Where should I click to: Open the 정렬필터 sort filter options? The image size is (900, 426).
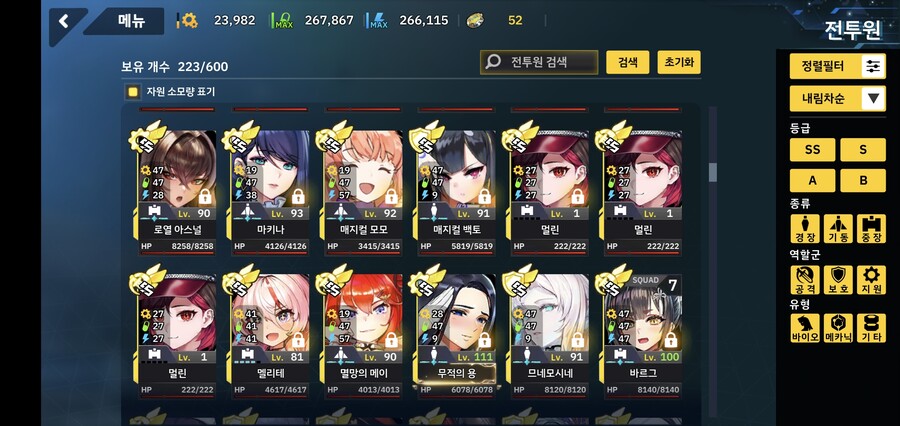tap(837, 67)
